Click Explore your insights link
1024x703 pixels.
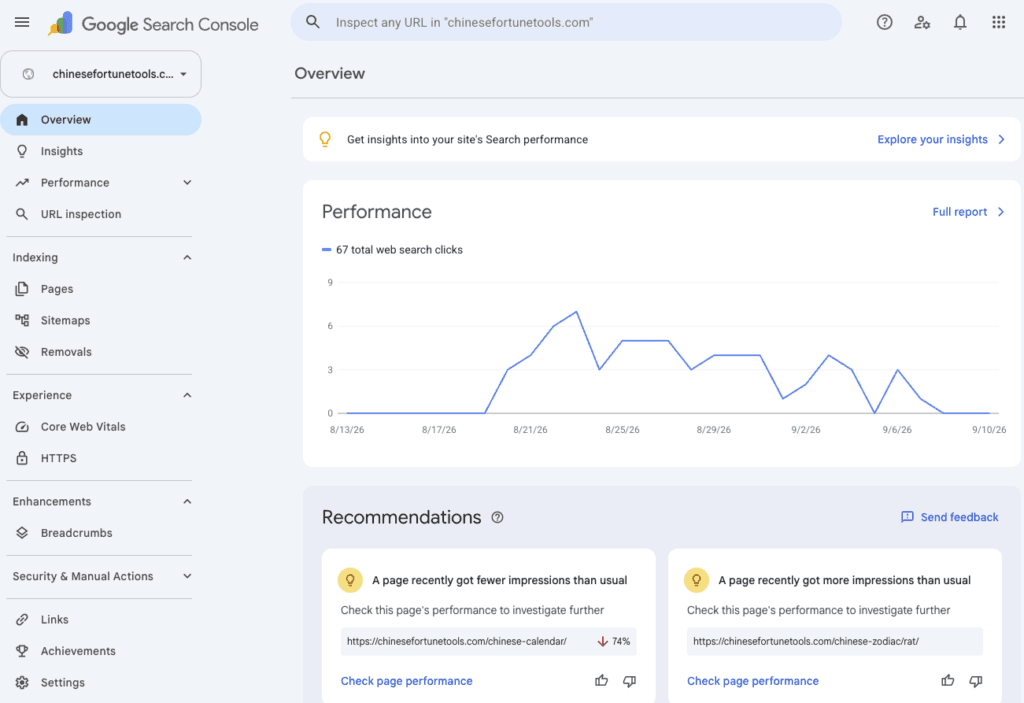click(x=932, y=139)
